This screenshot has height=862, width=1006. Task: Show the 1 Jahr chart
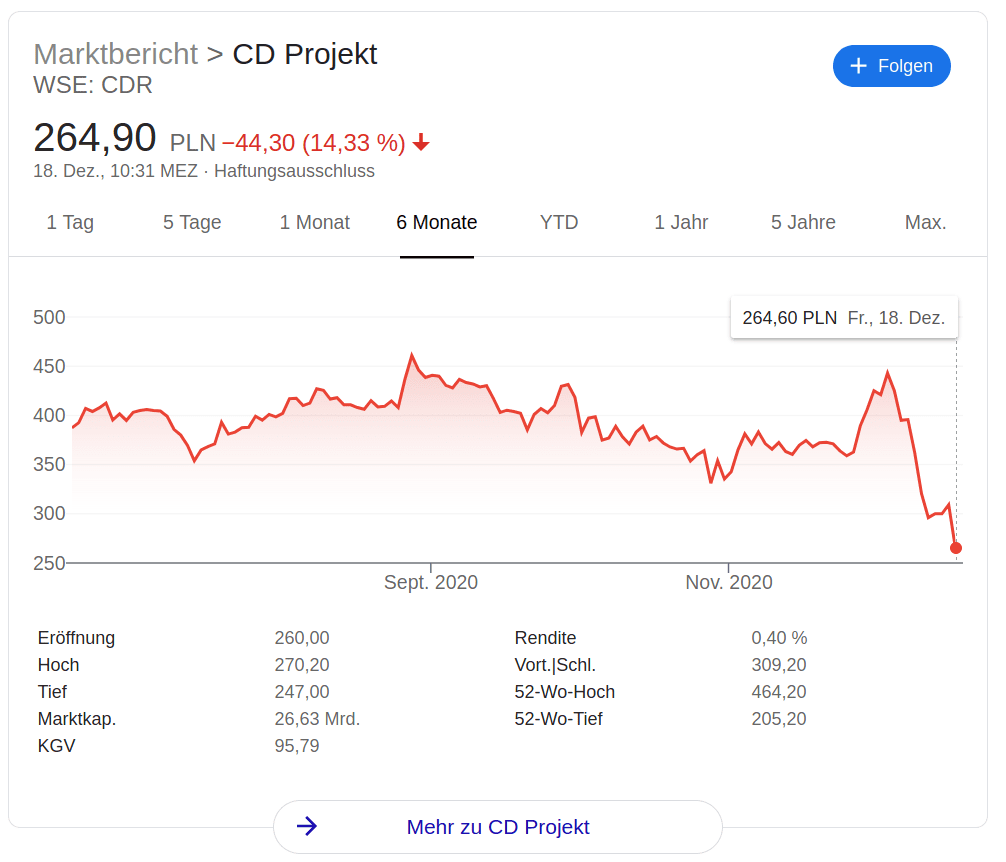pyautogui.click(x=681, y=223)
